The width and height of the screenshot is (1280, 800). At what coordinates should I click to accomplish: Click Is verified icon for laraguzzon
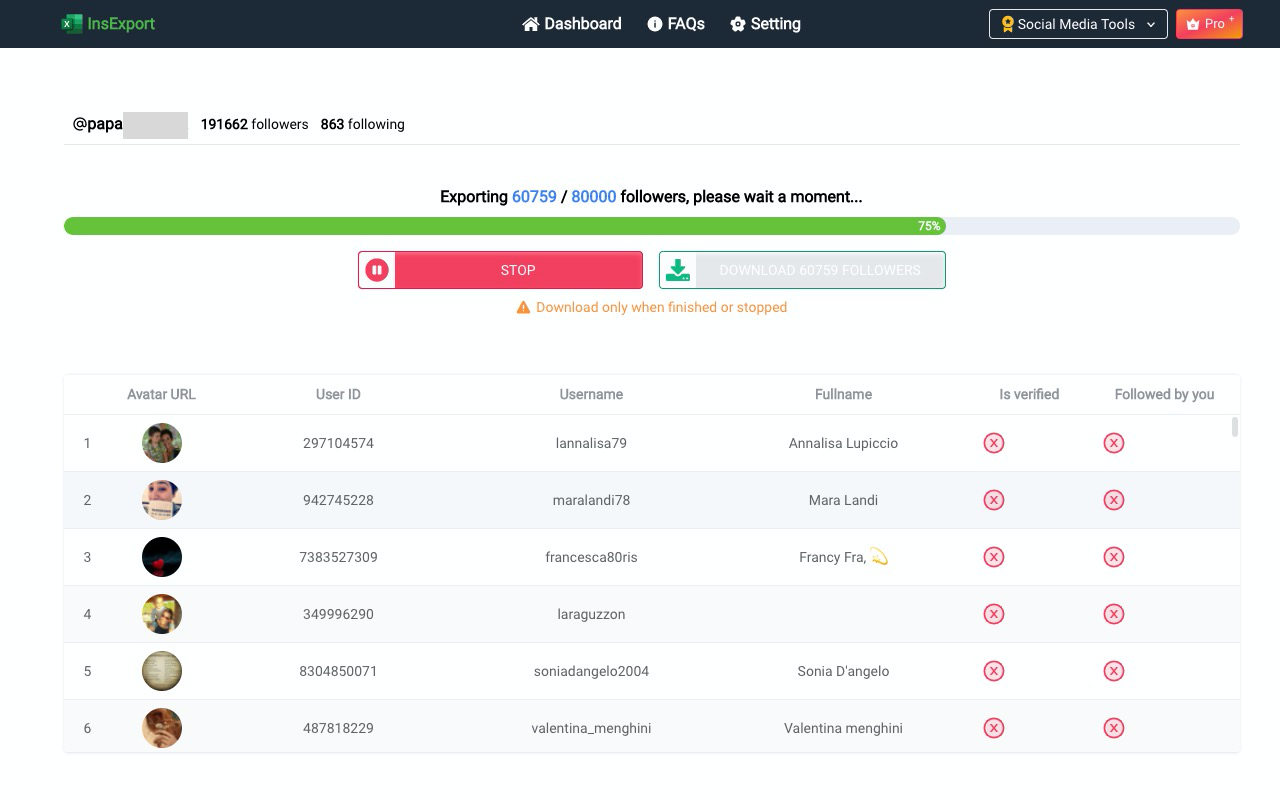pos(994,614)
